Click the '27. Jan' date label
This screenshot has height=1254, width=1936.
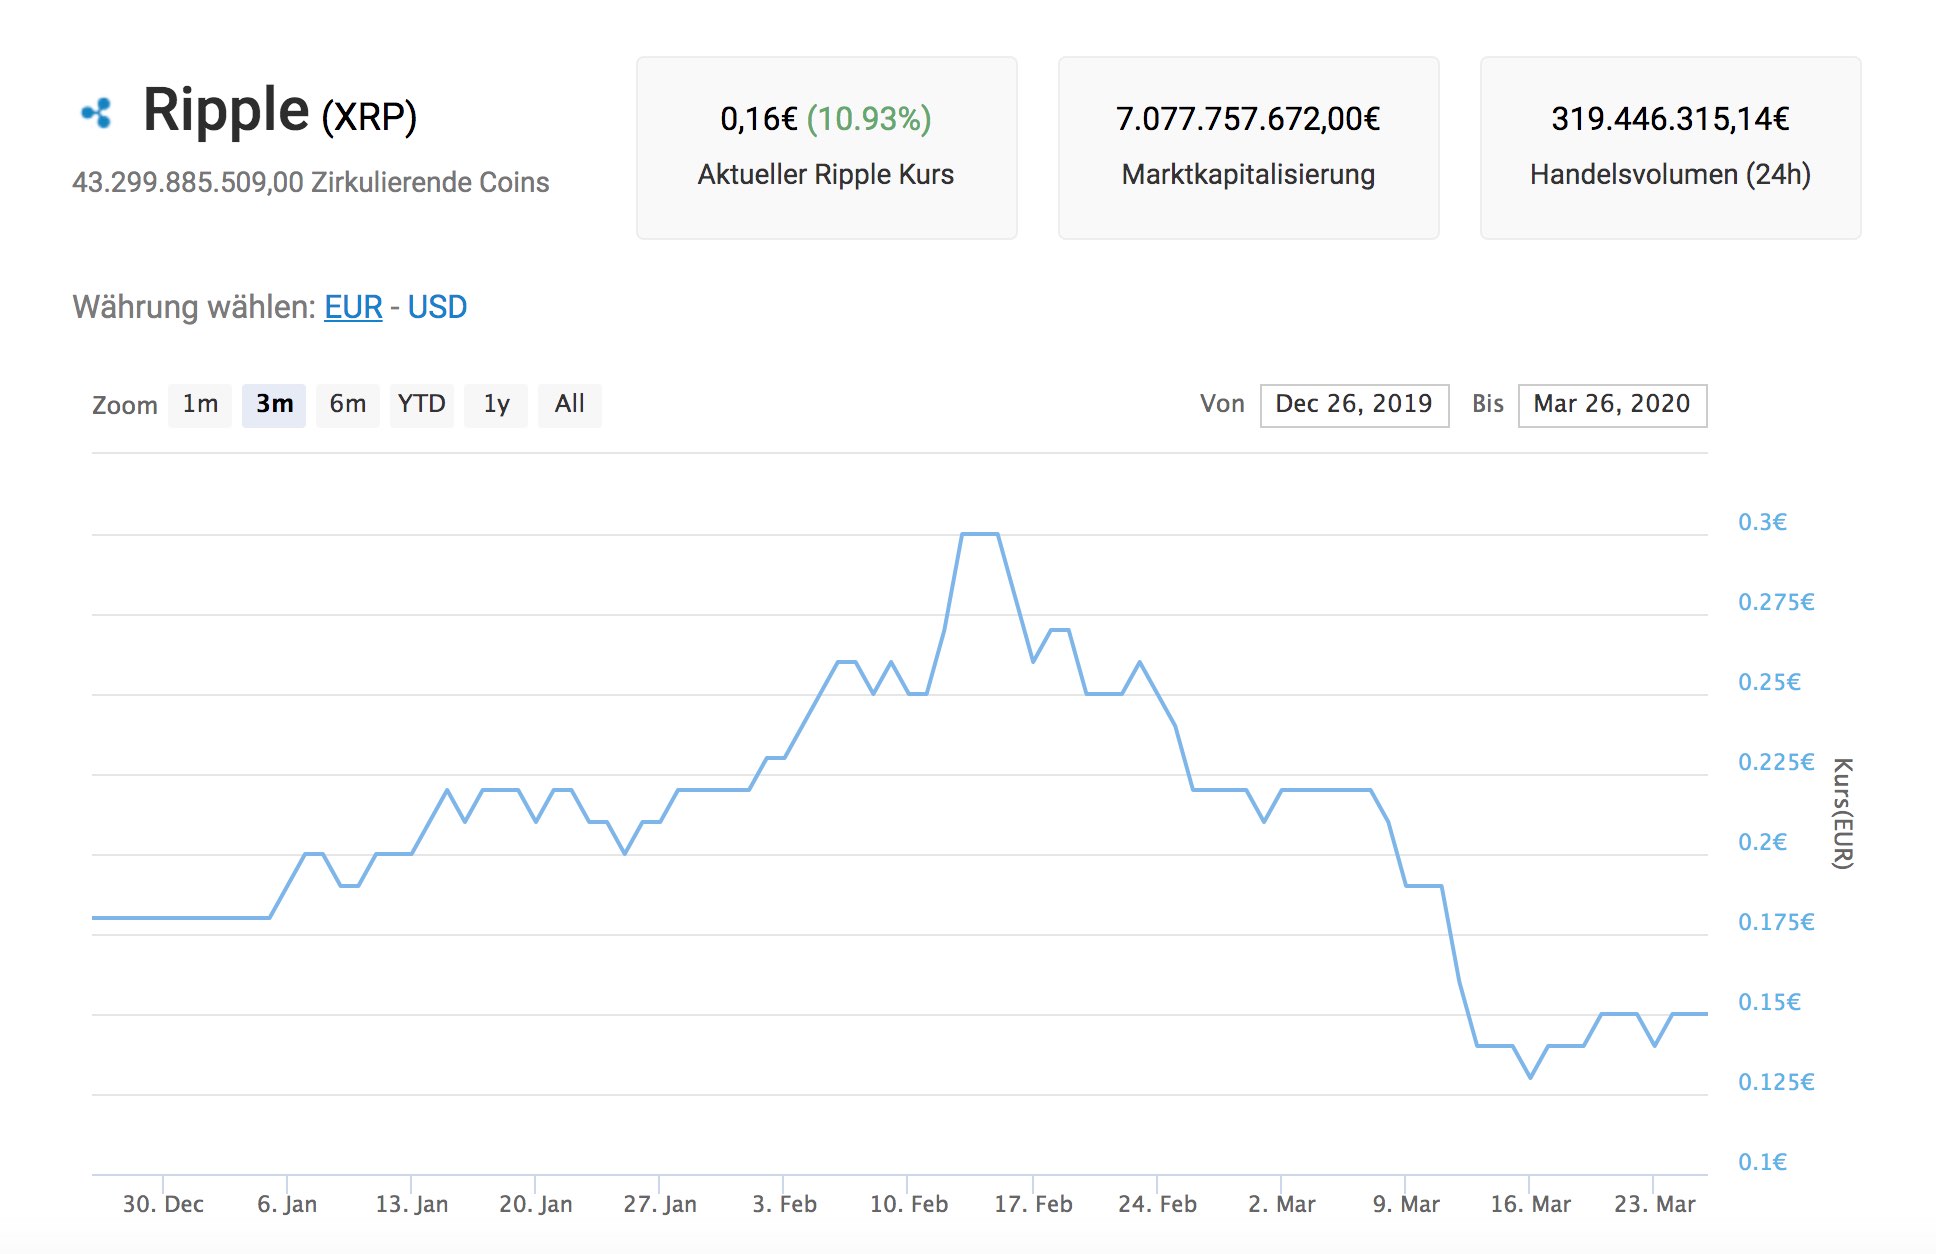pos(660,1204)
